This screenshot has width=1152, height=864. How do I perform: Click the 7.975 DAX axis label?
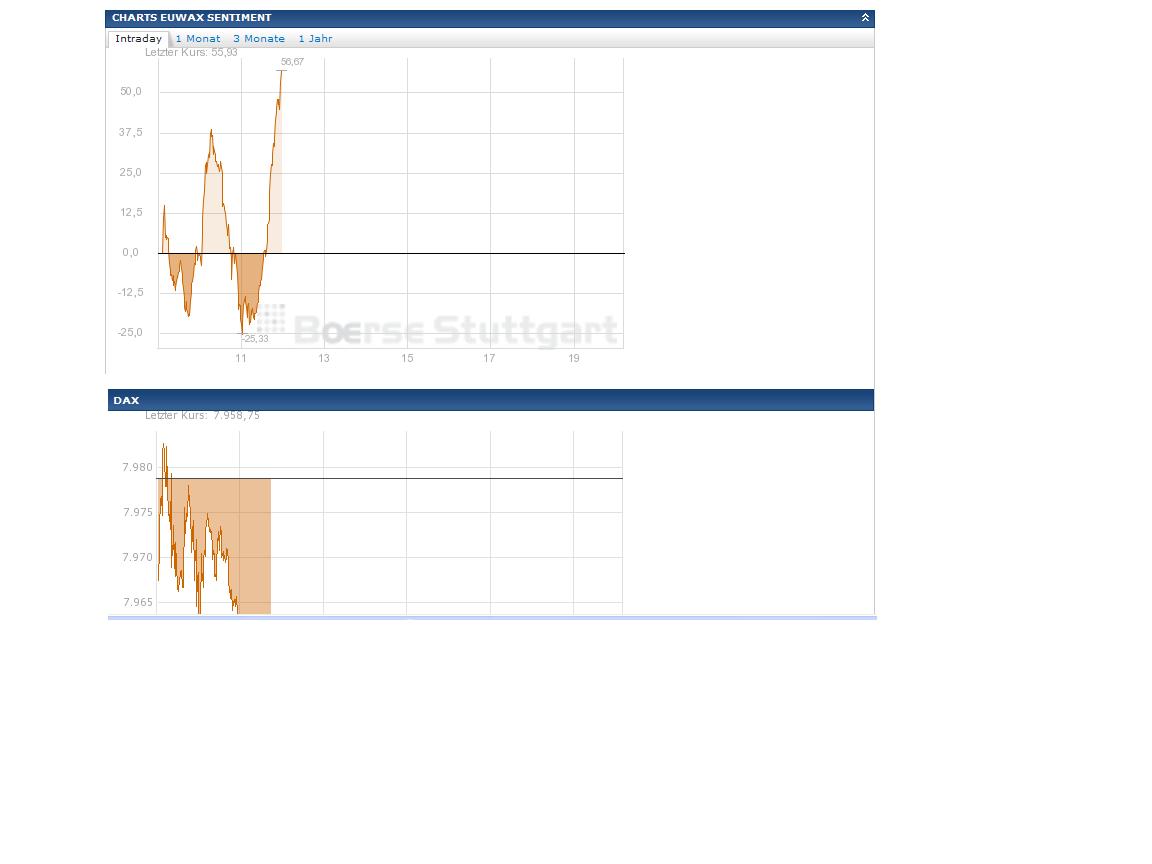(x=137, y=513)
